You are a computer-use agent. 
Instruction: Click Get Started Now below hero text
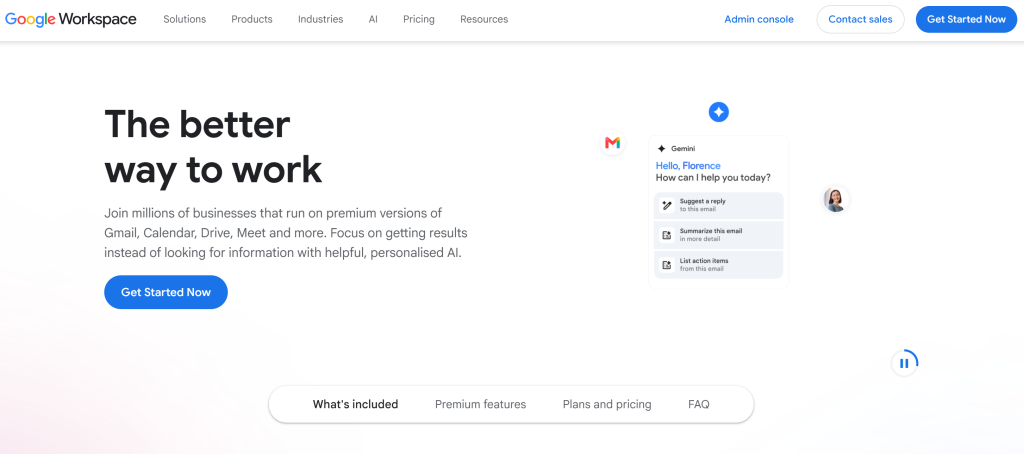point(166,292)
